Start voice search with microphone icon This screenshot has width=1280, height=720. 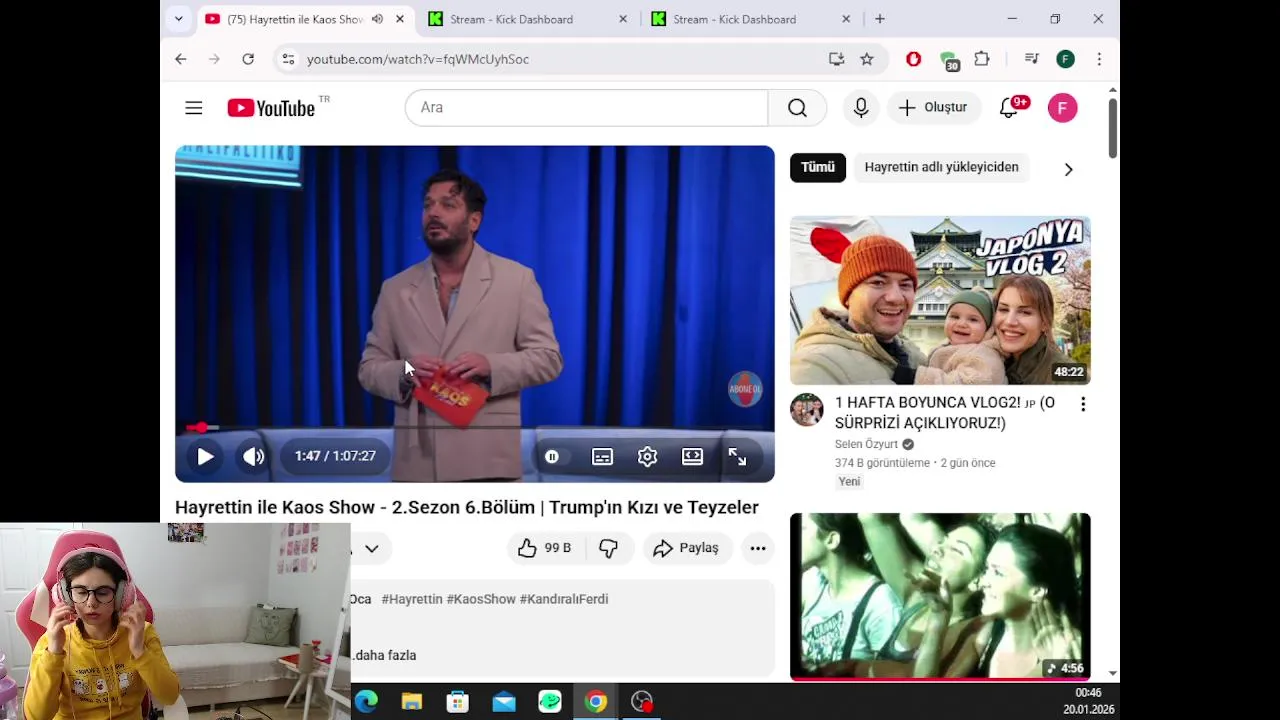861,108
